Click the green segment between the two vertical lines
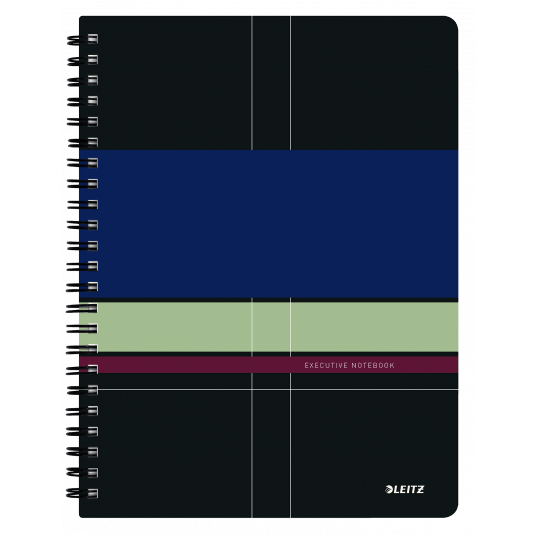This screenshot has height=536, width=536. (271, 327)
